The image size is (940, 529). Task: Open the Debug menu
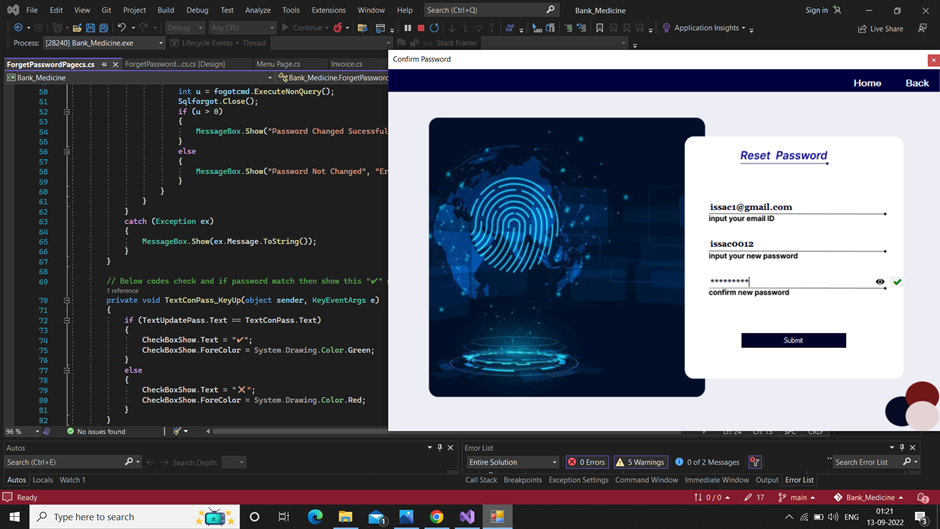197,10
